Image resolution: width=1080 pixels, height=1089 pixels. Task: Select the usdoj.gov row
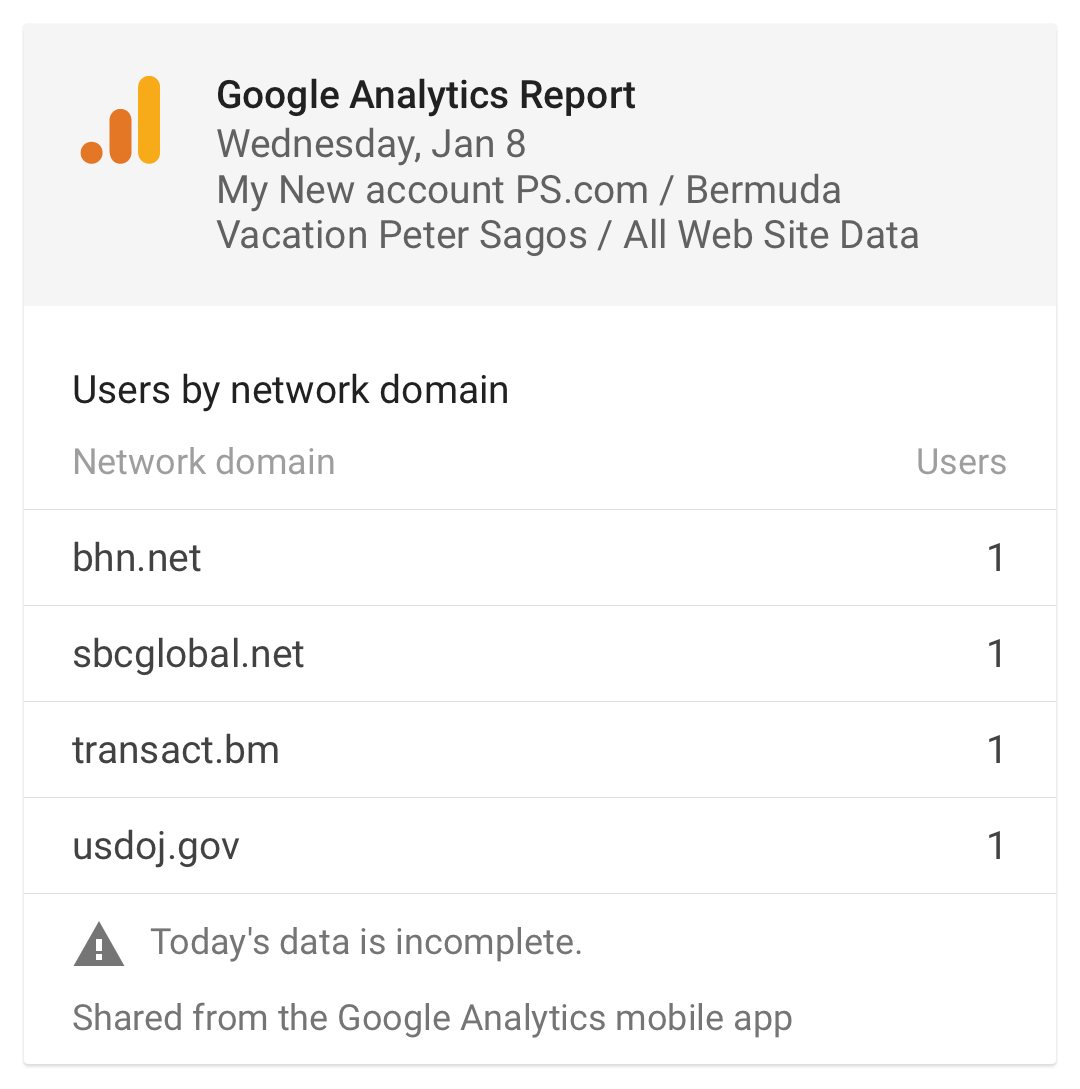(540, 845)
